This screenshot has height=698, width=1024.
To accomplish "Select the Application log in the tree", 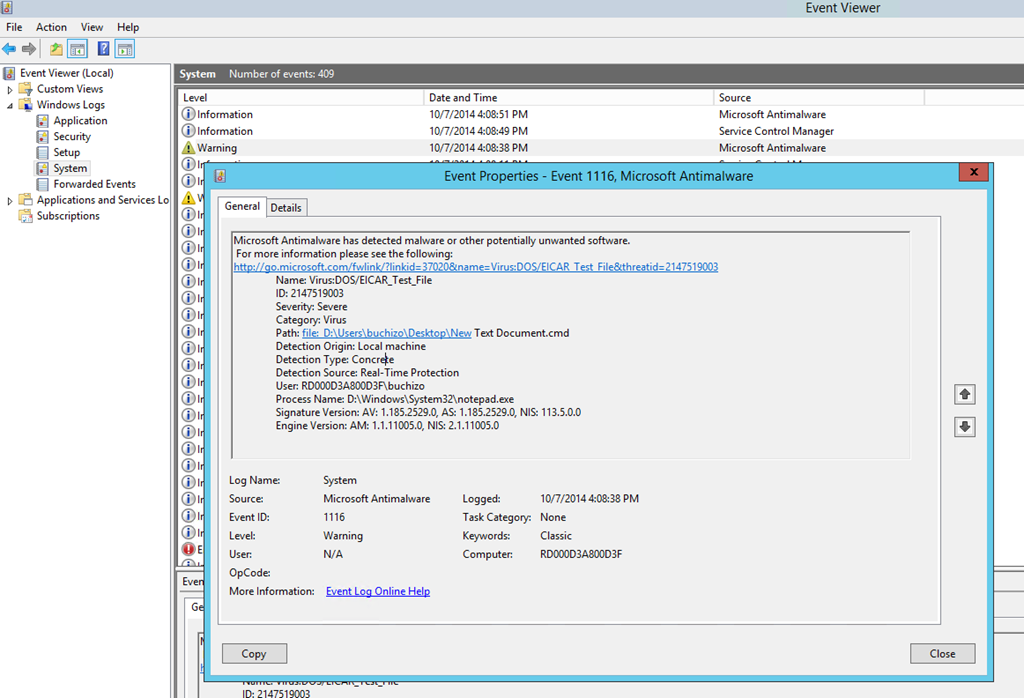I will click(x=80, y=121).
